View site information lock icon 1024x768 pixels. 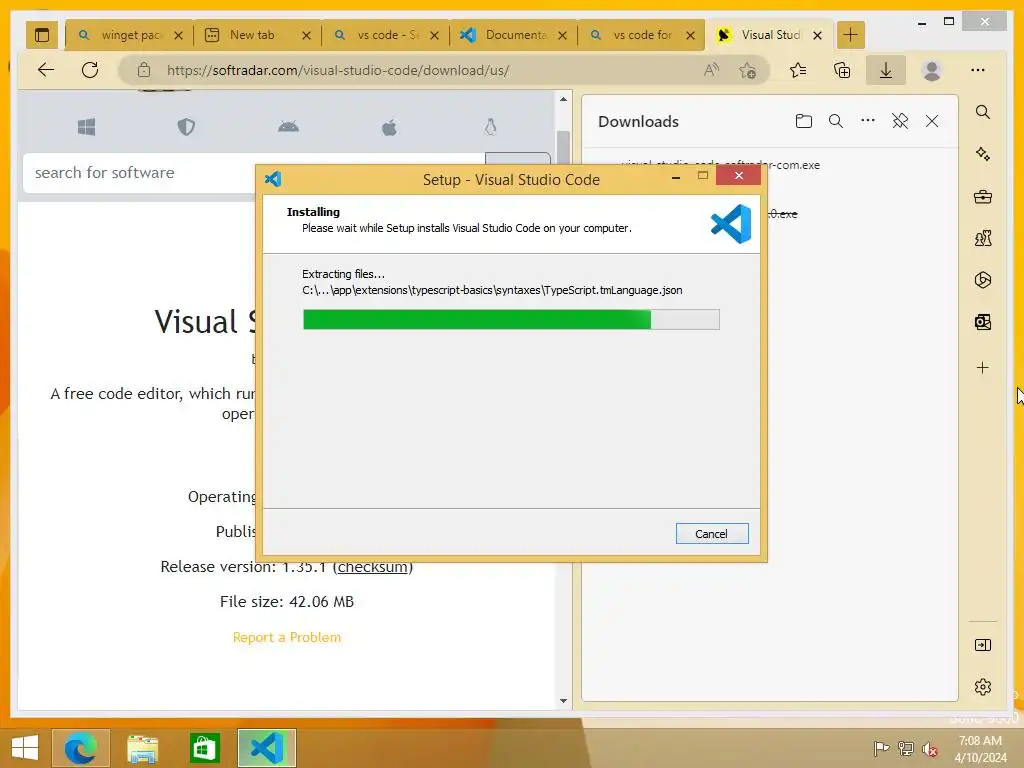[144, 70]
